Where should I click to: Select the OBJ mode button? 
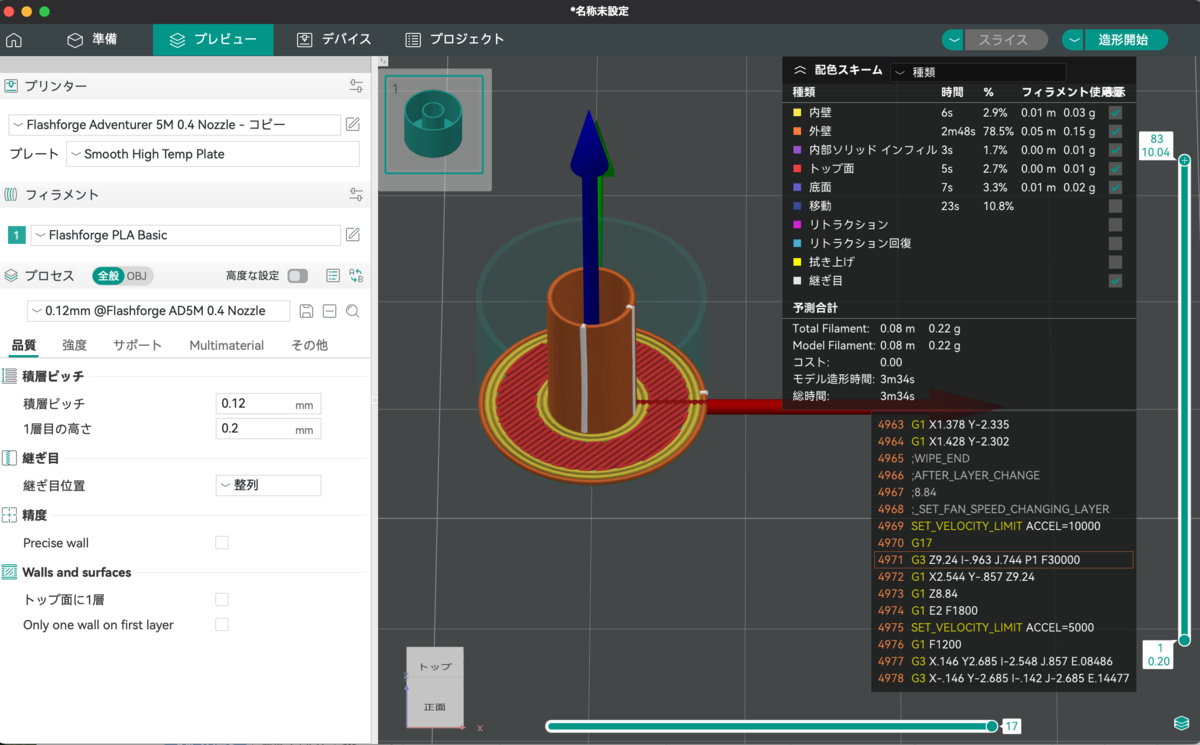135,276
